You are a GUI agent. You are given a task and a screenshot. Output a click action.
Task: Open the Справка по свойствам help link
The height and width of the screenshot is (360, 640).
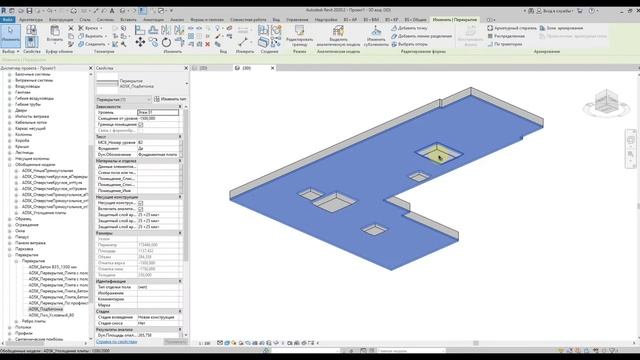click(117, 342)
